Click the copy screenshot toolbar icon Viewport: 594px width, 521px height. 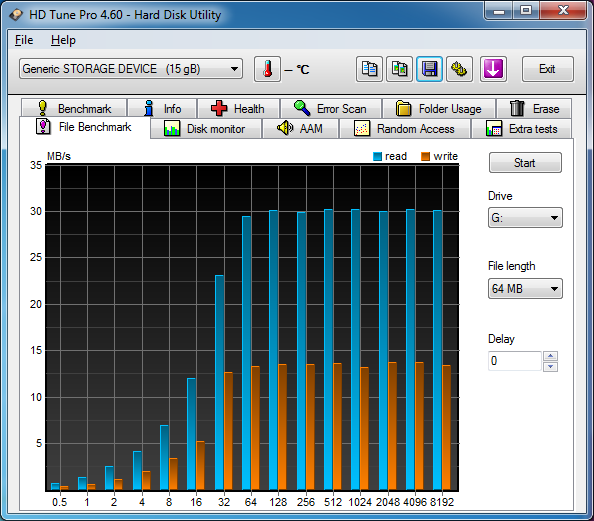(x=399, y=69)
